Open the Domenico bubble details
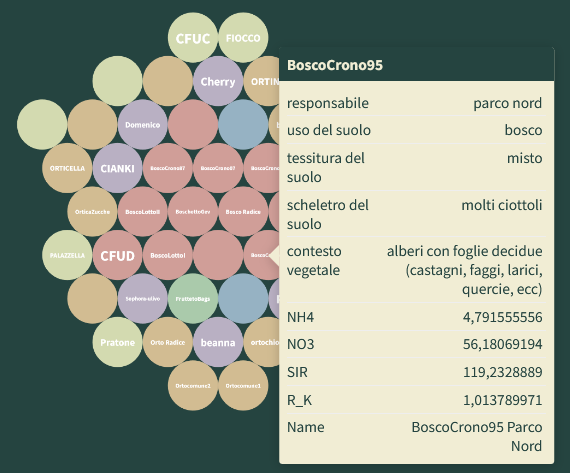 pos(142,125)
